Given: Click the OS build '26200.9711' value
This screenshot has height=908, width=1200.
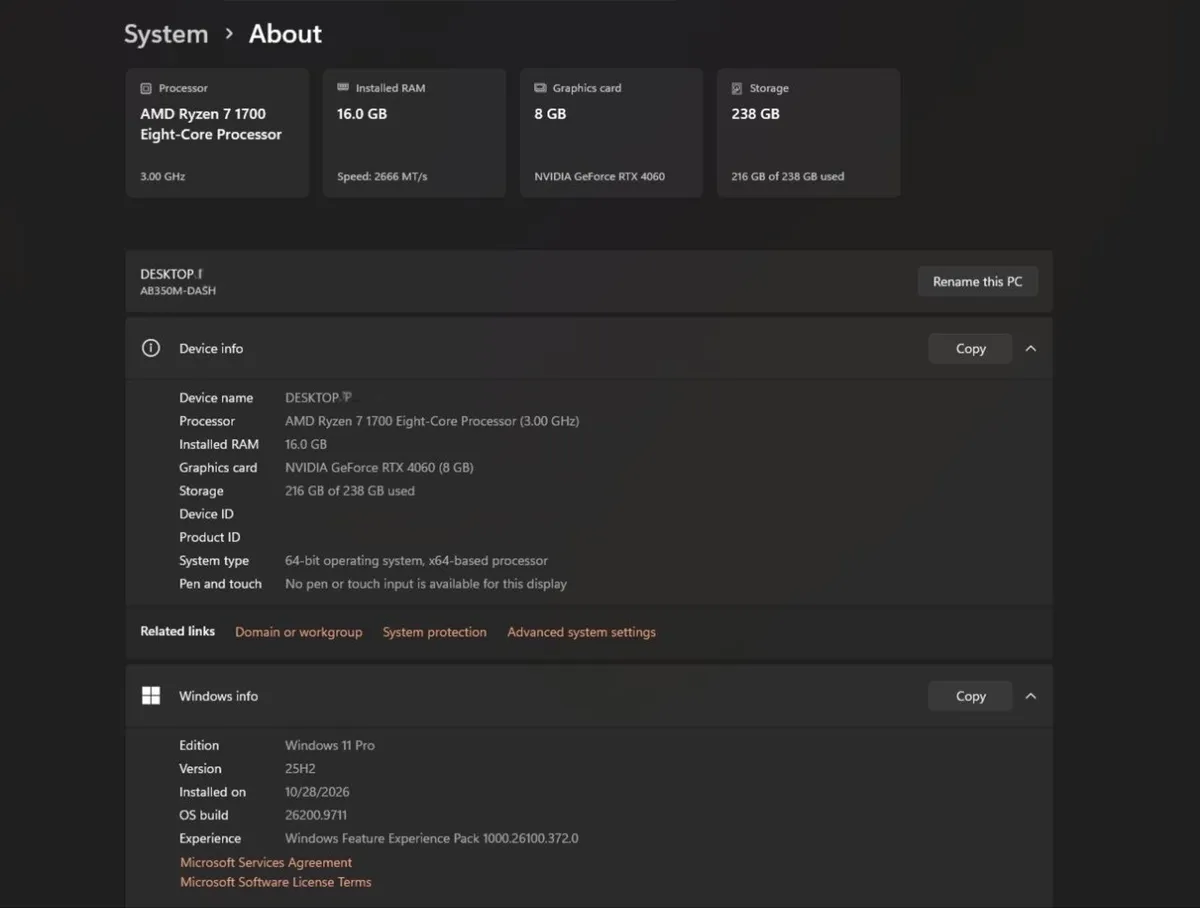Looking at the screenshot, I should (x=316, y=815).
